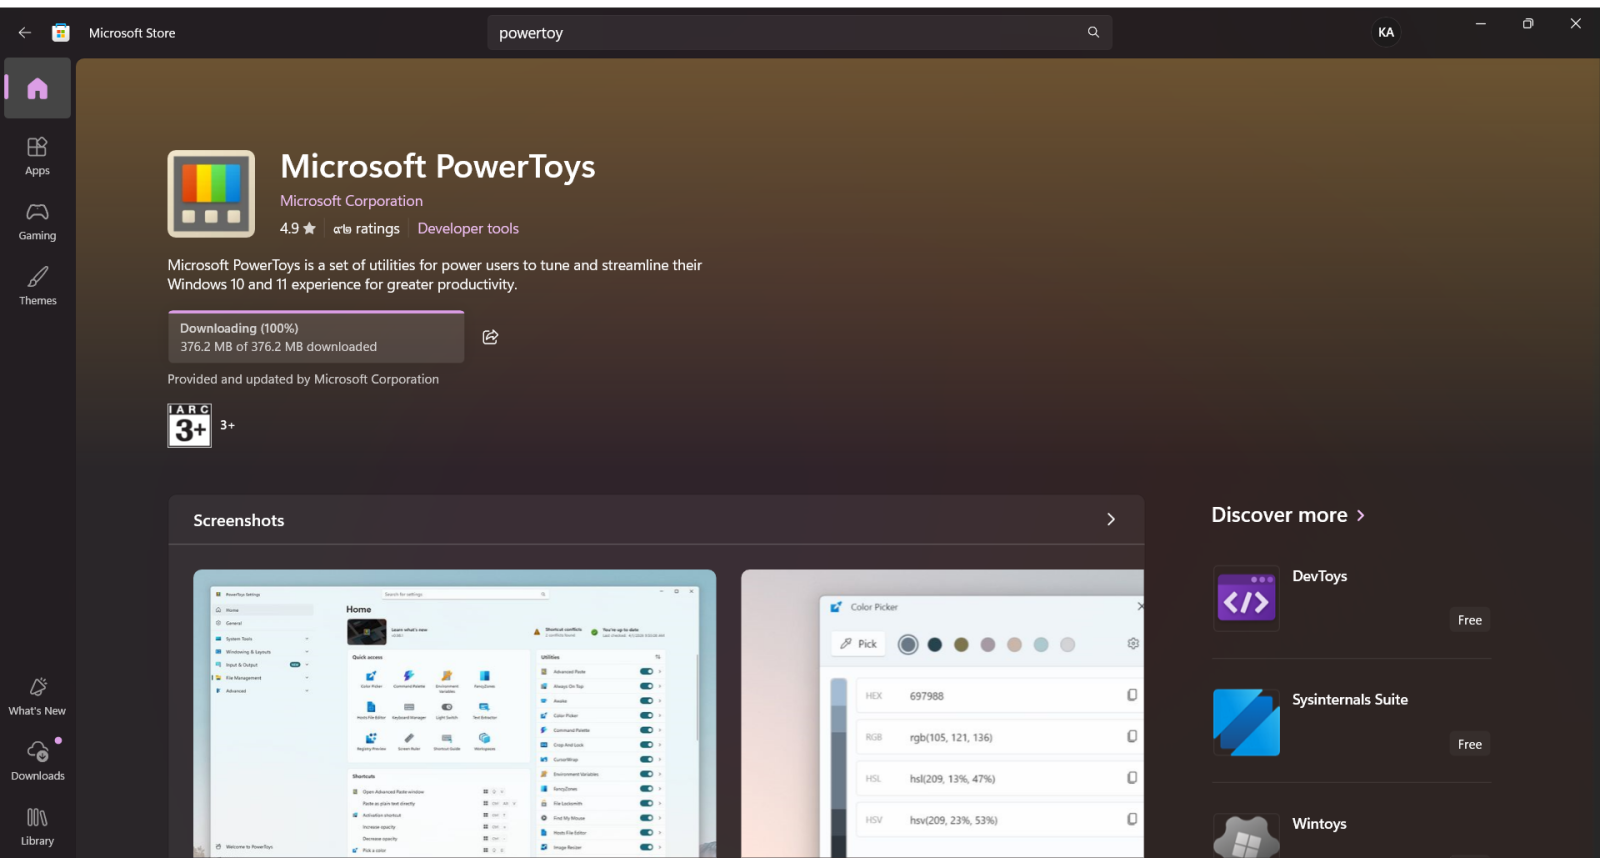Open Microsoft Corporation publisher link

pos(351,201)
